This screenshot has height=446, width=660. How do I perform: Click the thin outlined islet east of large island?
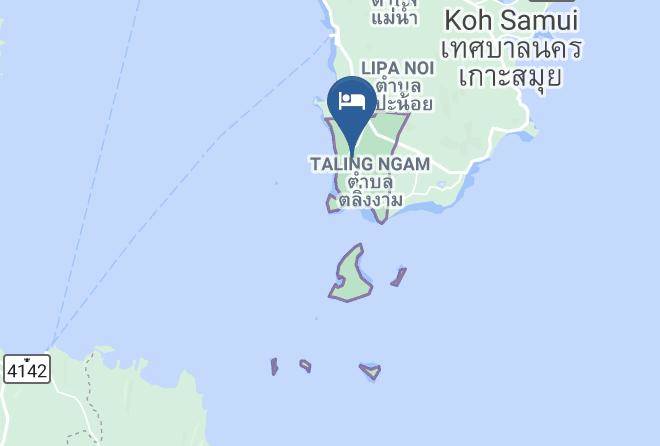tap(399, 277)
